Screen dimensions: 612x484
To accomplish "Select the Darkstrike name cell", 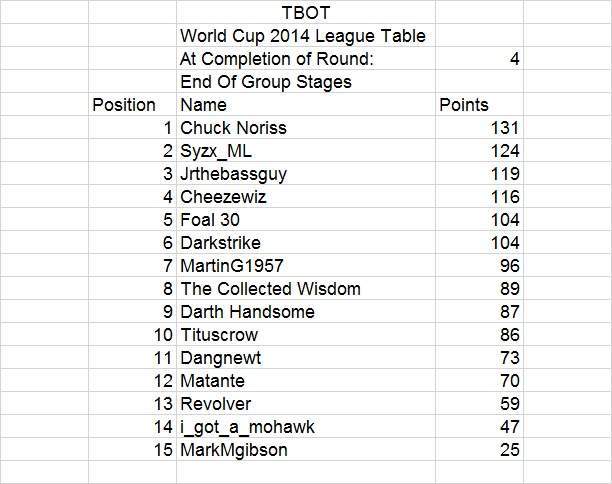I will pos(306,242).
